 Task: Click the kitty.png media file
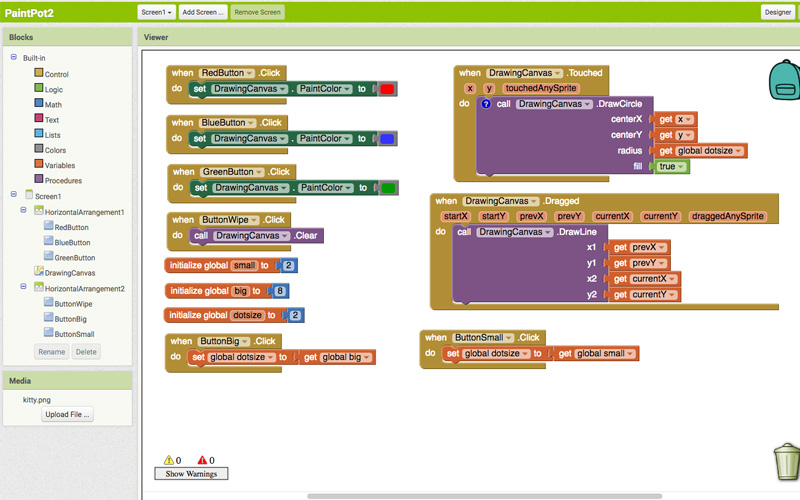point(37,399)
